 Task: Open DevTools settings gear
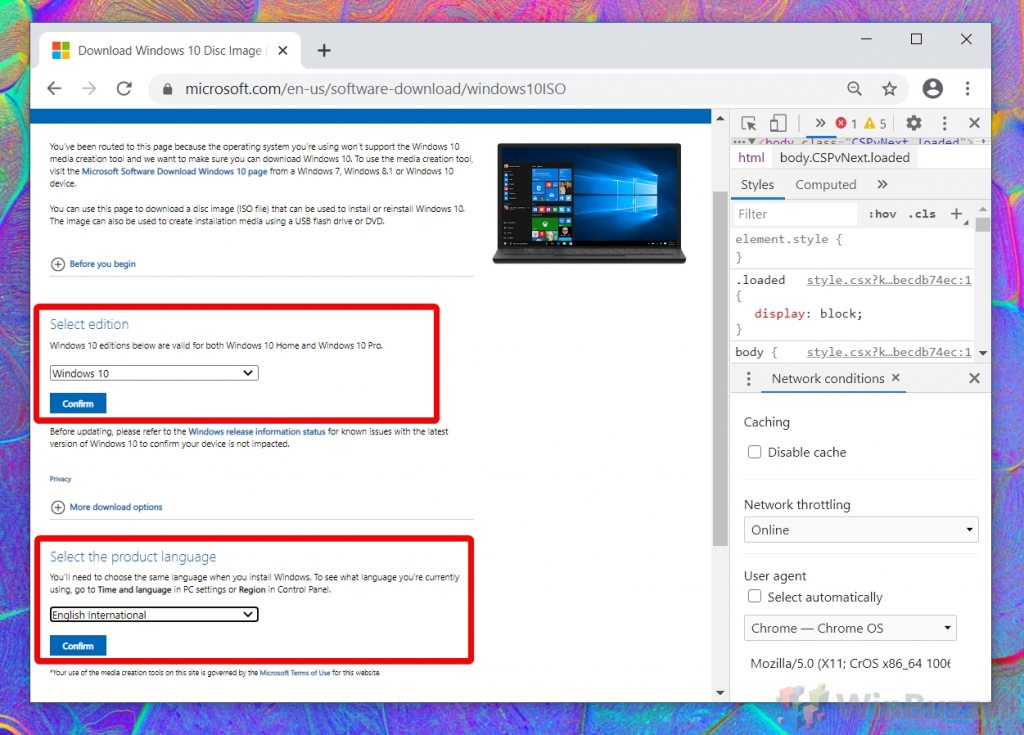coord(914,122)
